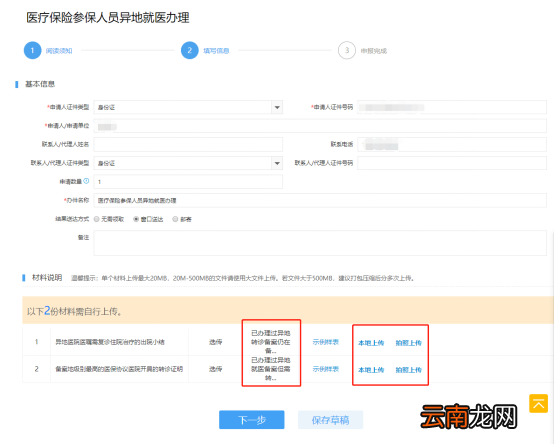
Task: Click the step 1 circle 阅读须知
Action: 33,51
